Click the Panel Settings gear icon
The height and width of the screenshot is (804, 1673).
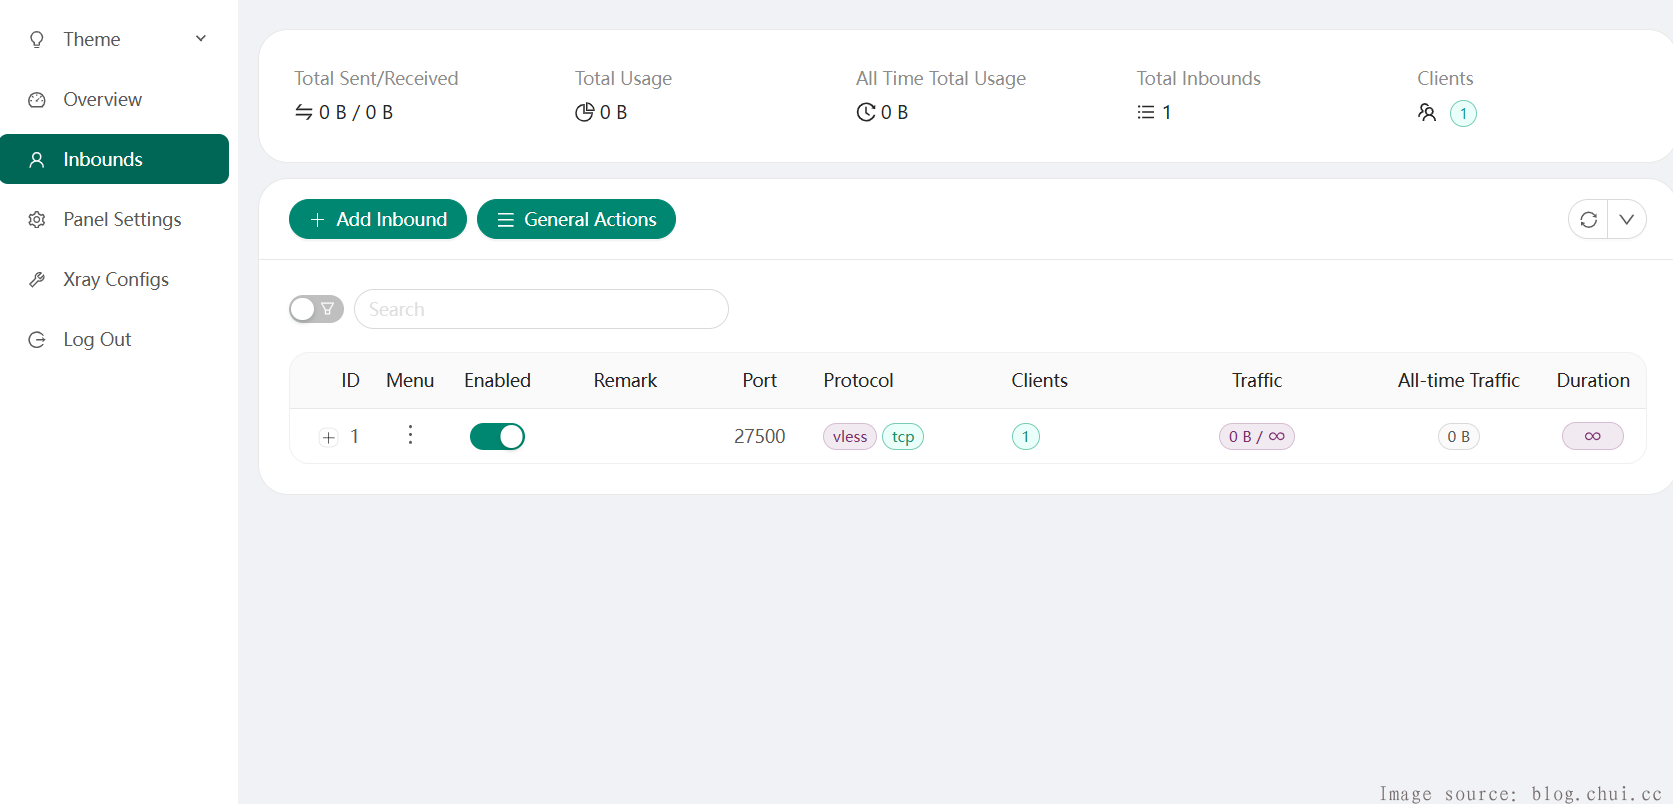(x=37, y=220)
